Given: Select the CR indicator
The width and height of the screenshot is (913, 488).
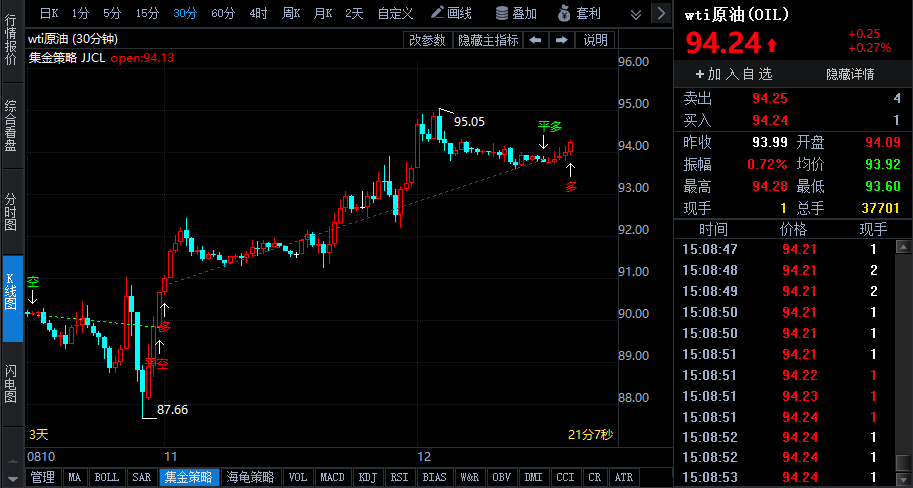Looking at the screenshot, I should pyautogui.click(x=594, y=477).
